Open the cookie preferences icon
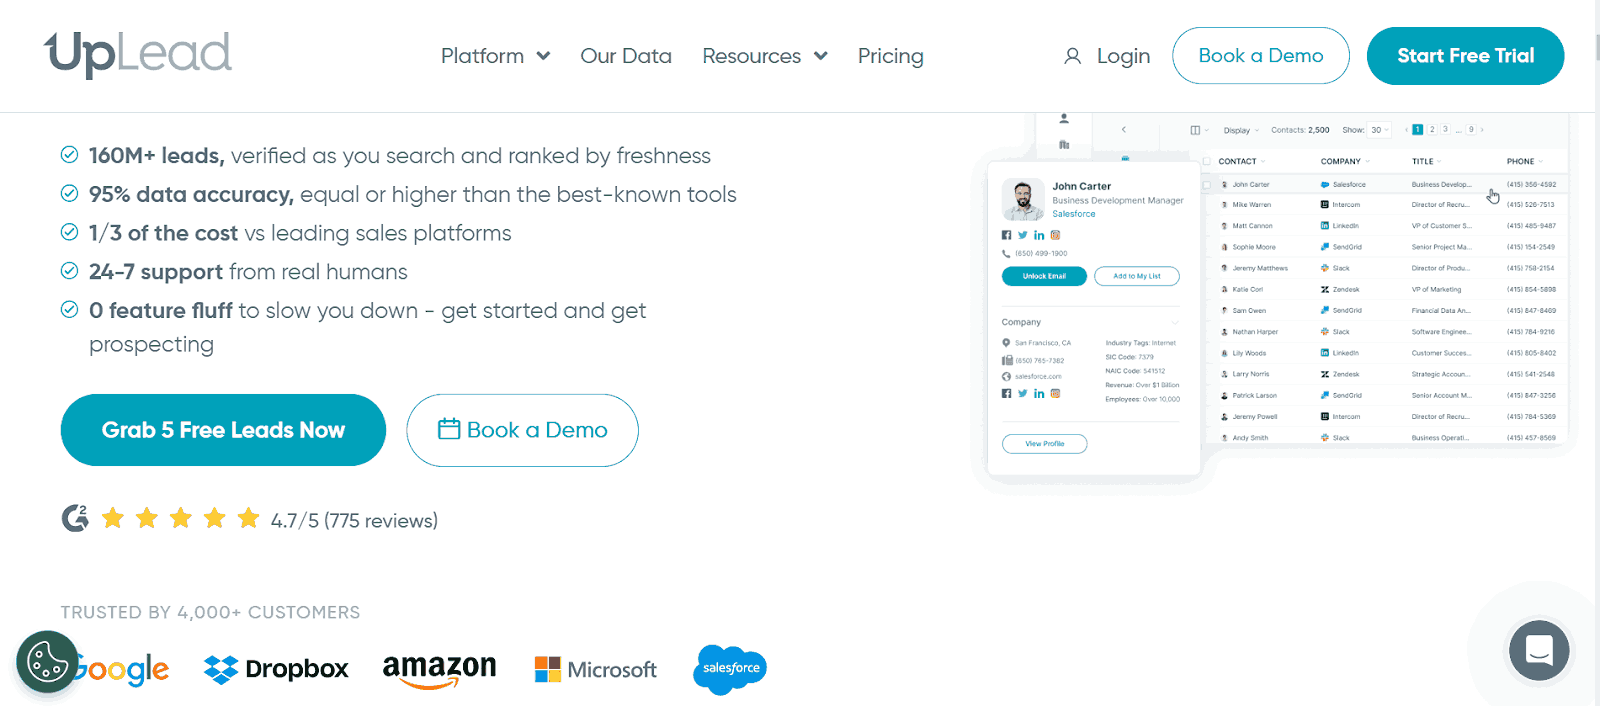The height and width of the screenshot is (706, 1600). [x=47, y=661]
